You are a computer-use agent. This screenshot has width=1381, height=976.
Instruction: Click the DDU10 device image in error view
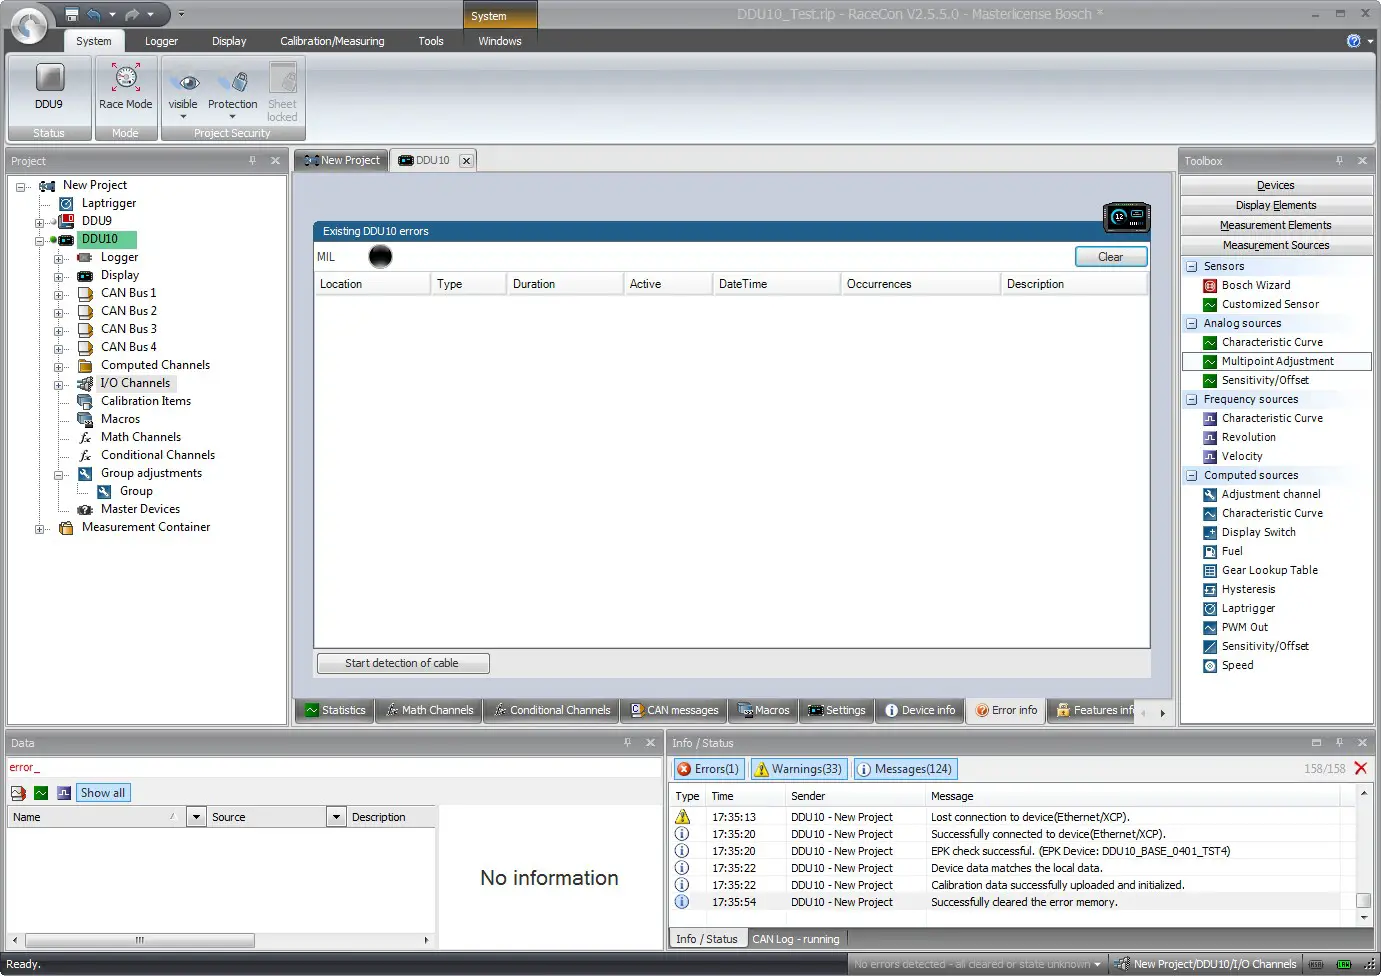[1127, 217]
